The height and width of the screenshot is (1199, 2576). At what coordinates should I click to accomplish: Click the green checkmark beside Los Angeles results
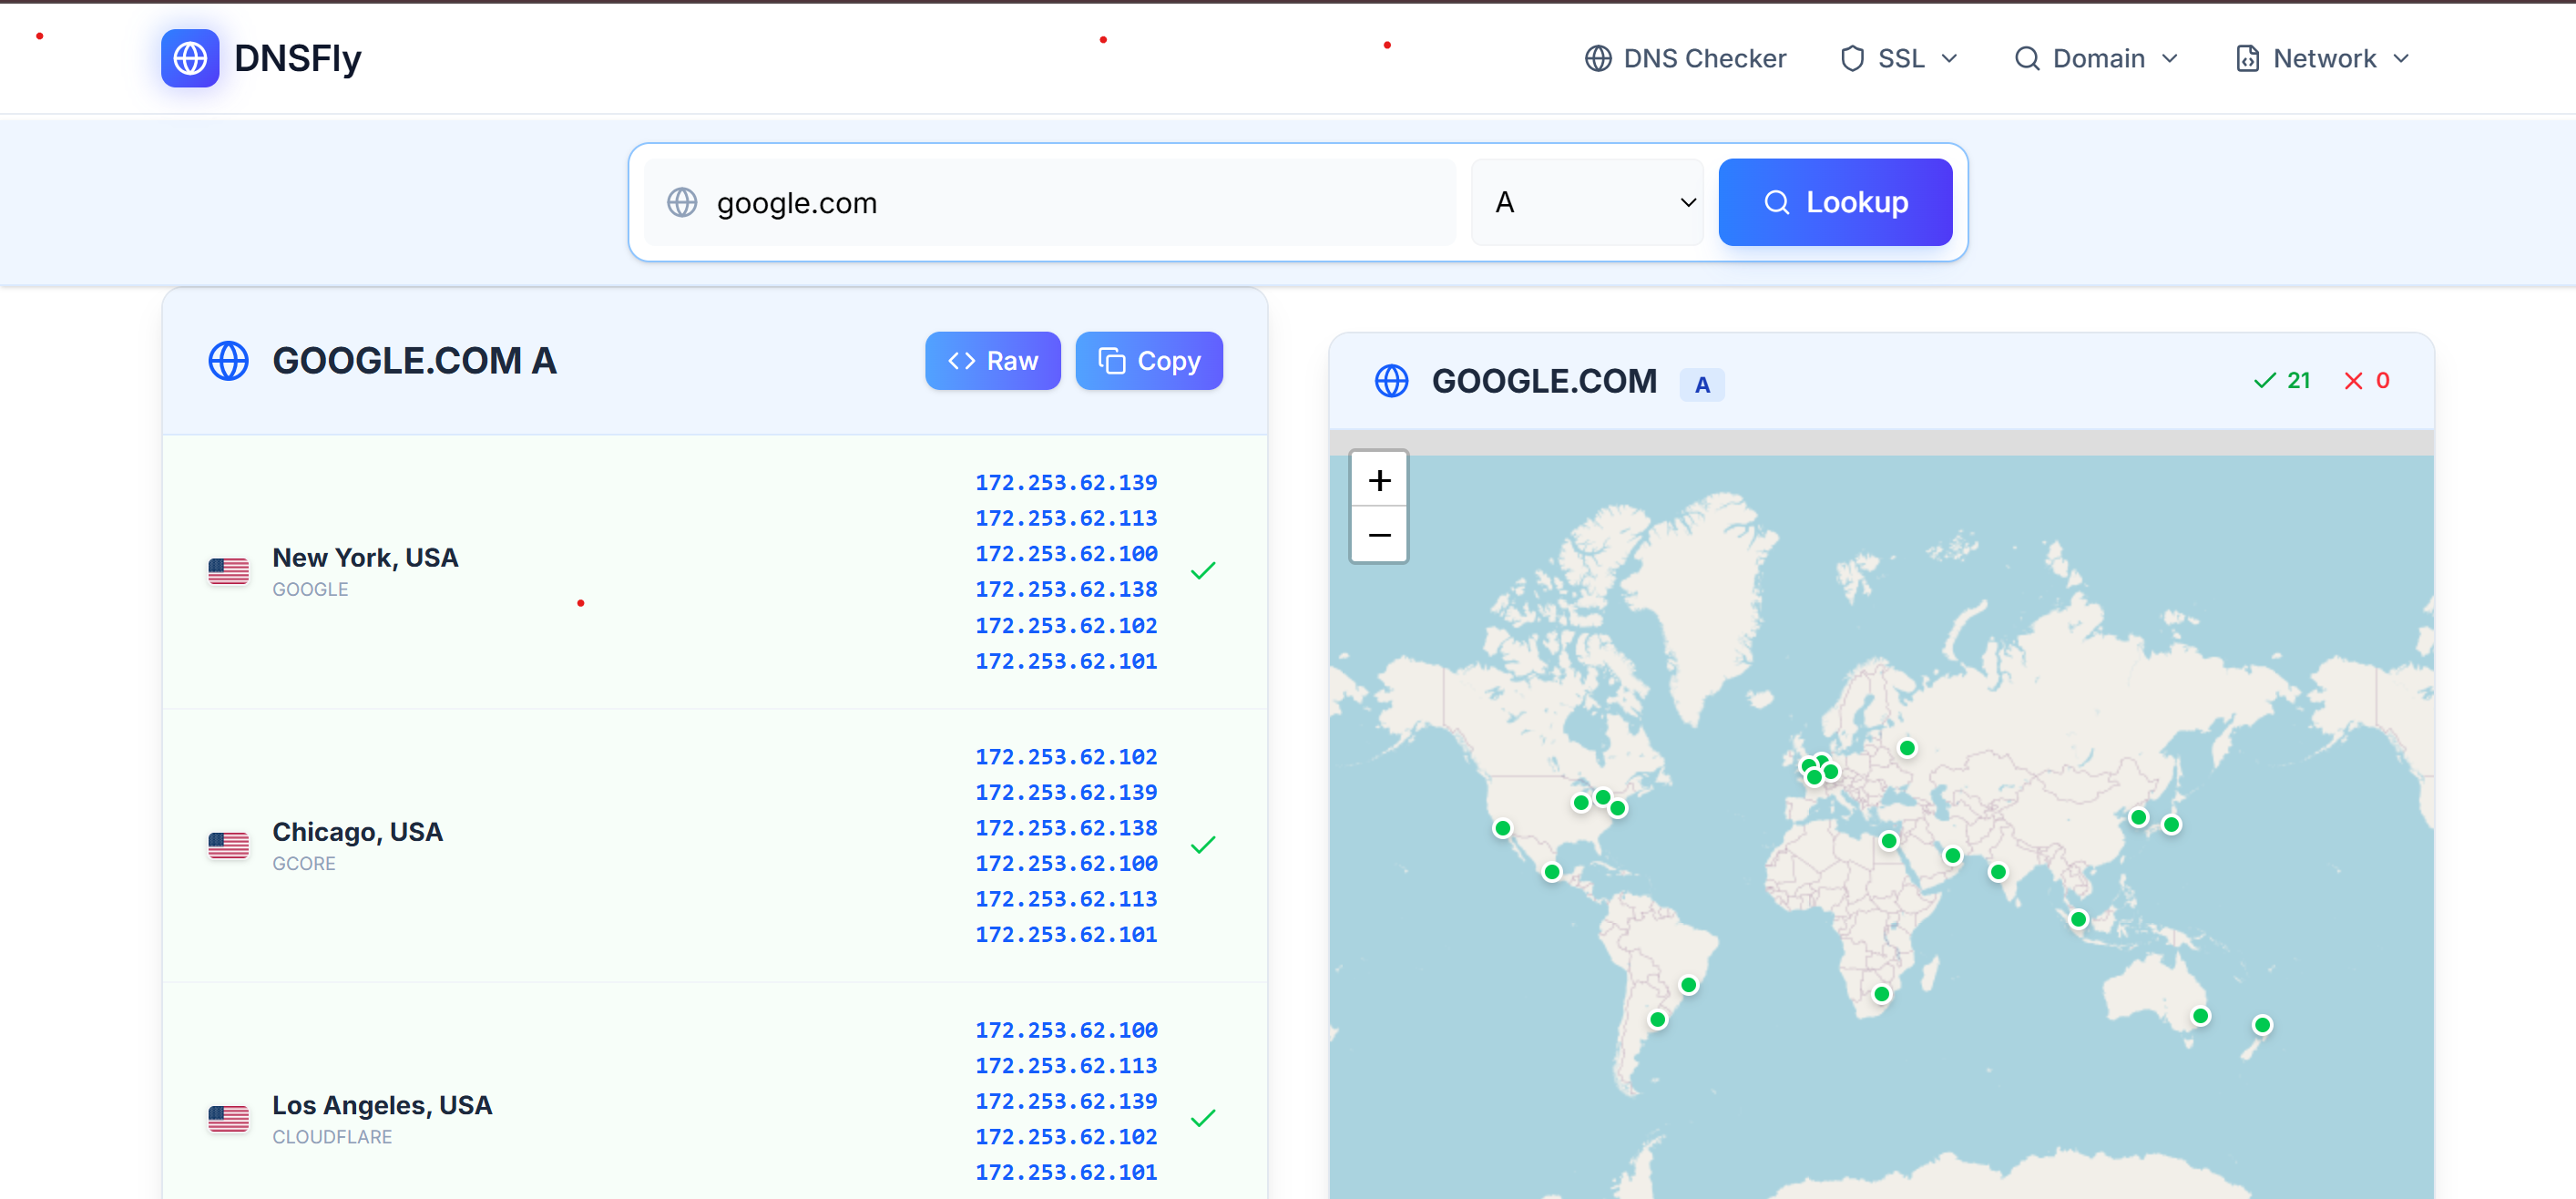(x=1203, y=1117)
